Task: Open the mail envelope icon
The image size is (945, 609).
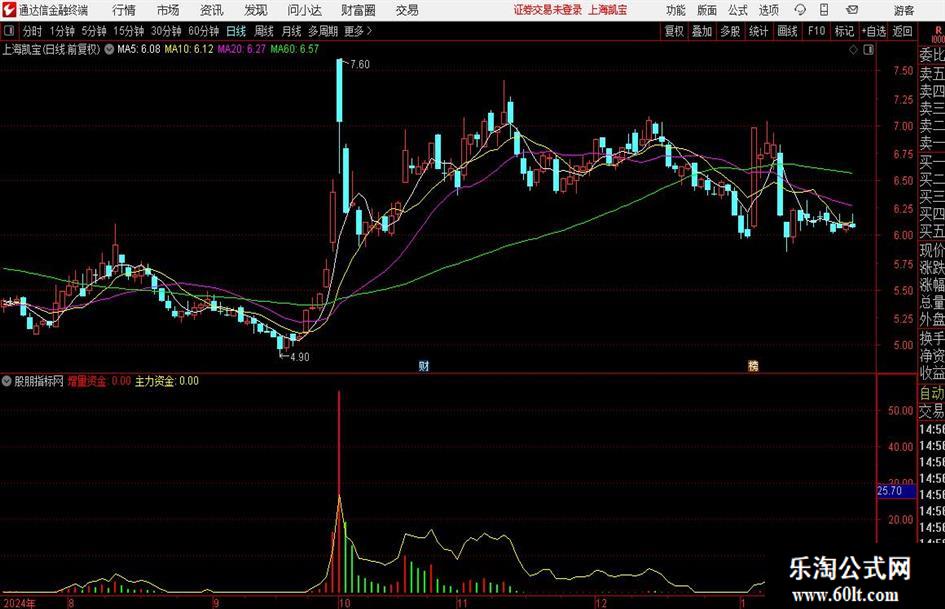Action: (x=852, y=10)
